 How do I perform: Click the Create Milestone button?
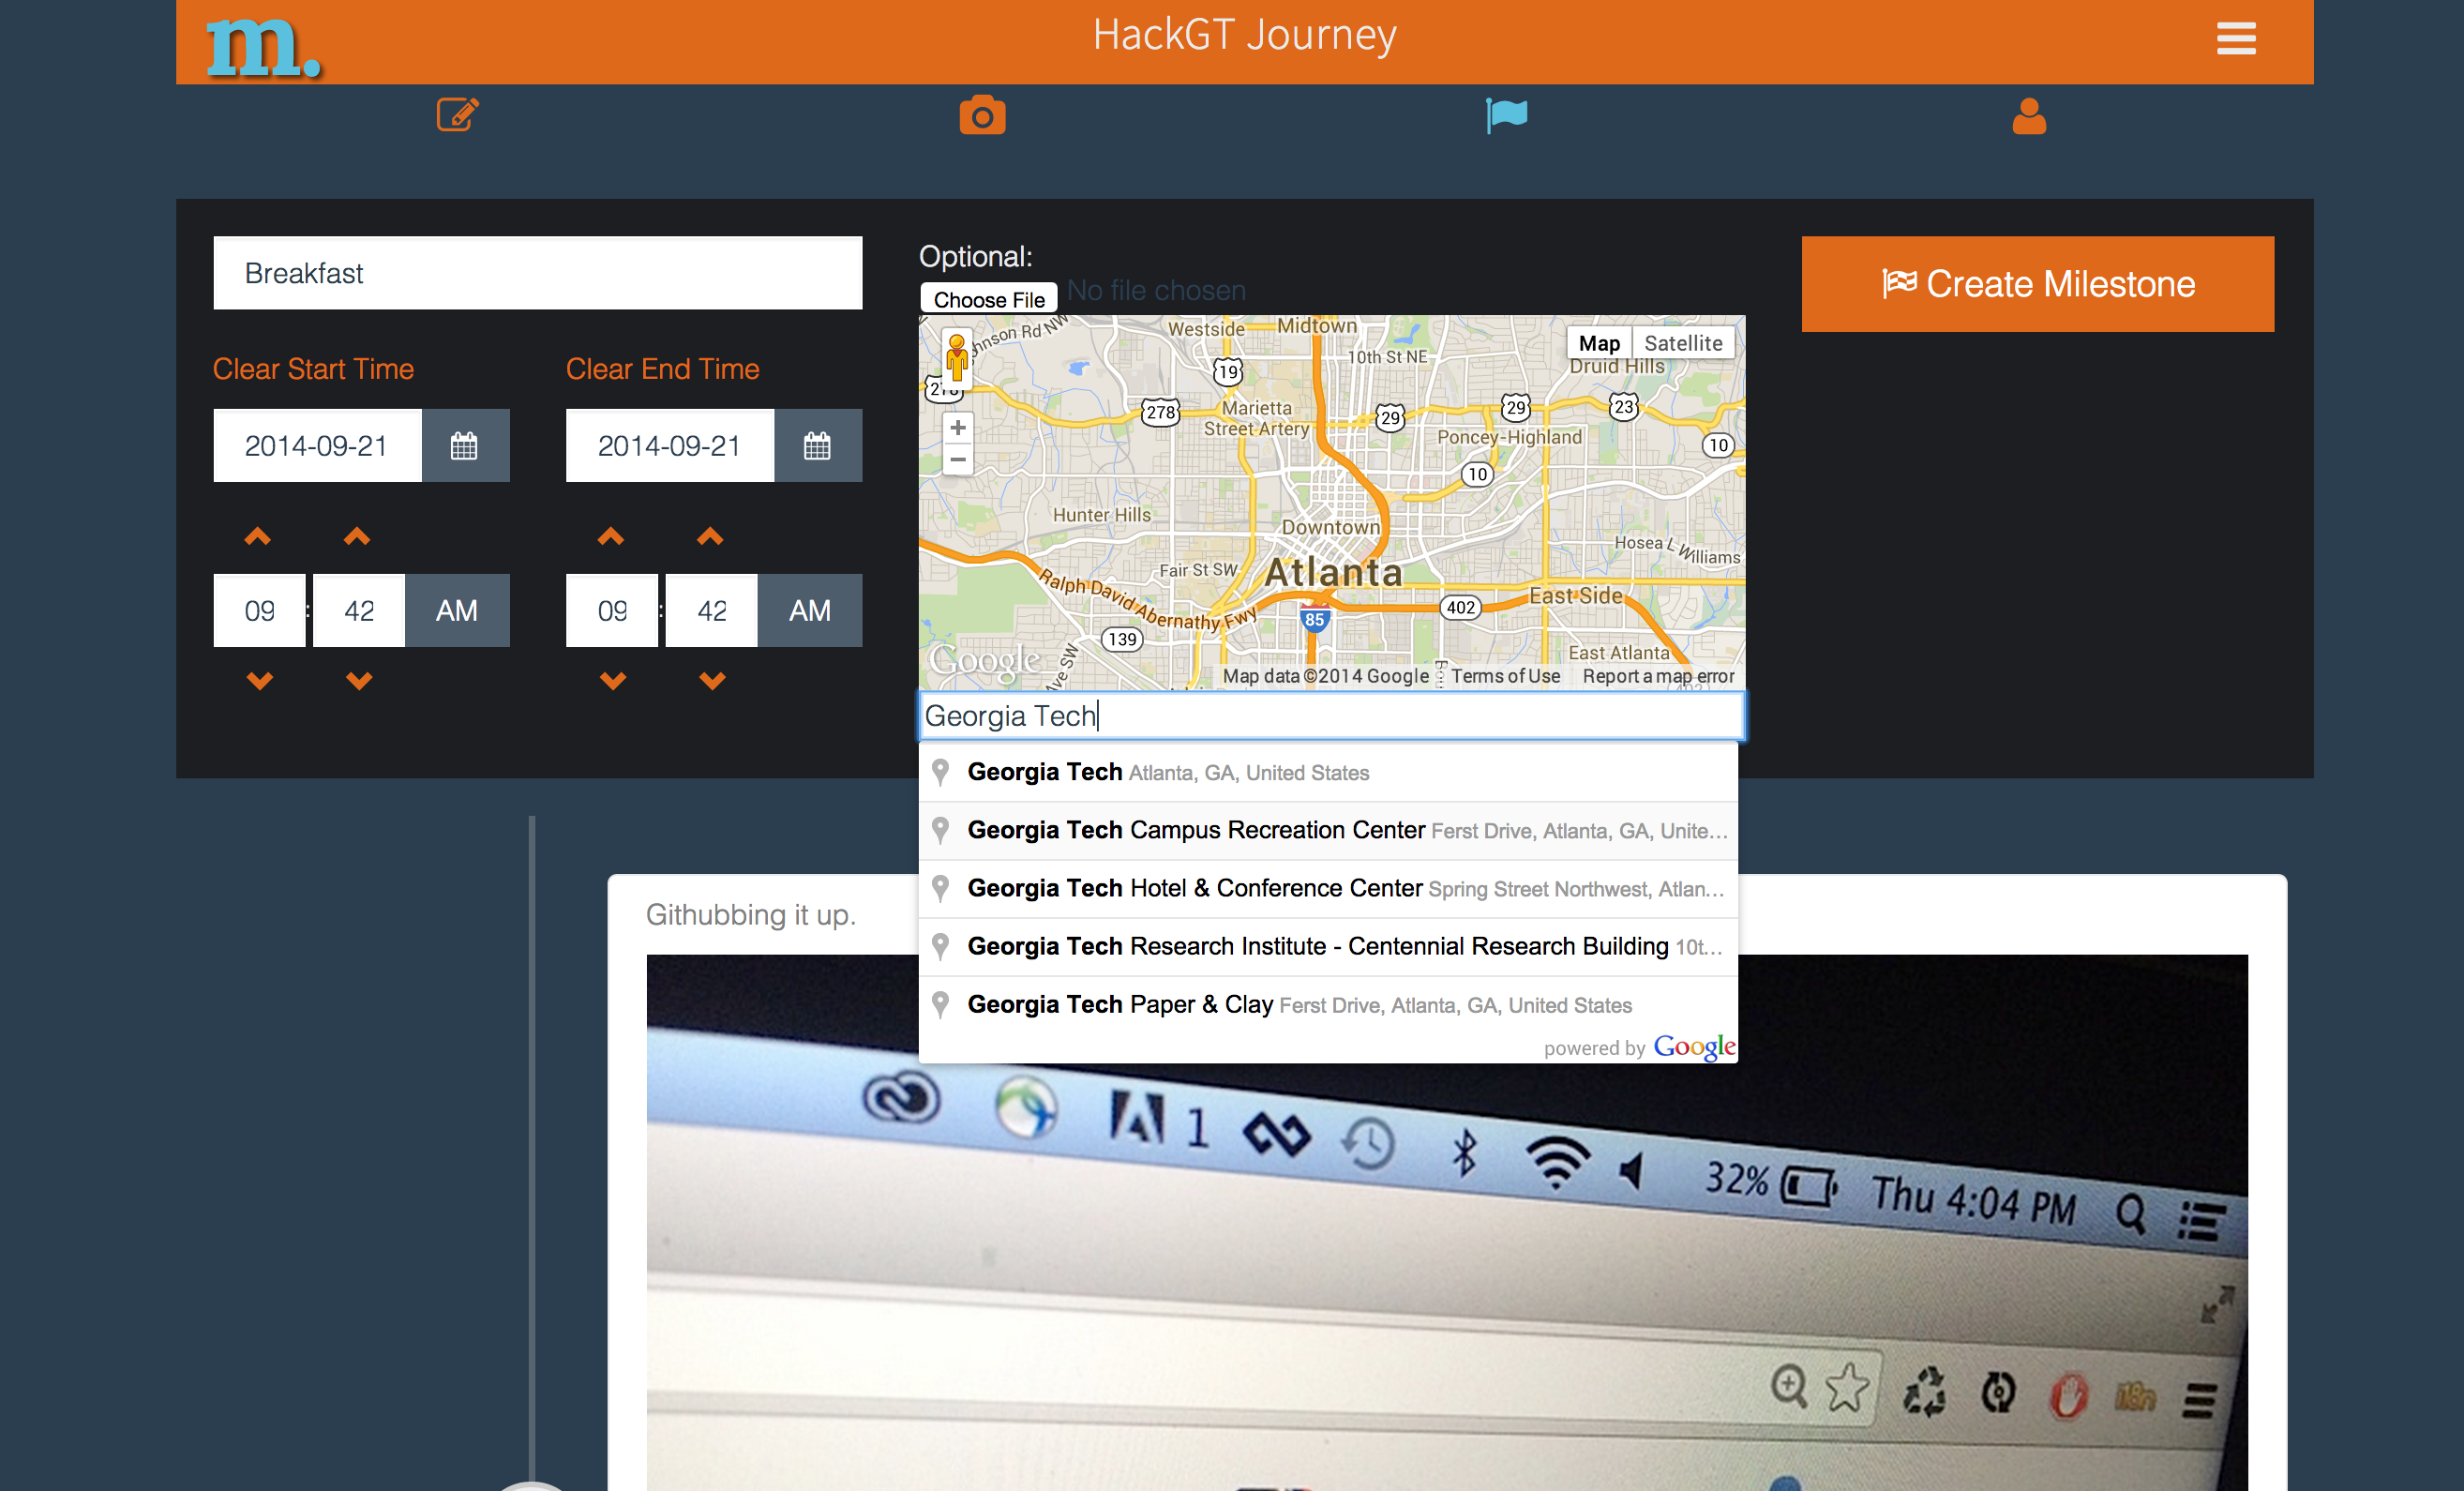coord(2037,284)
